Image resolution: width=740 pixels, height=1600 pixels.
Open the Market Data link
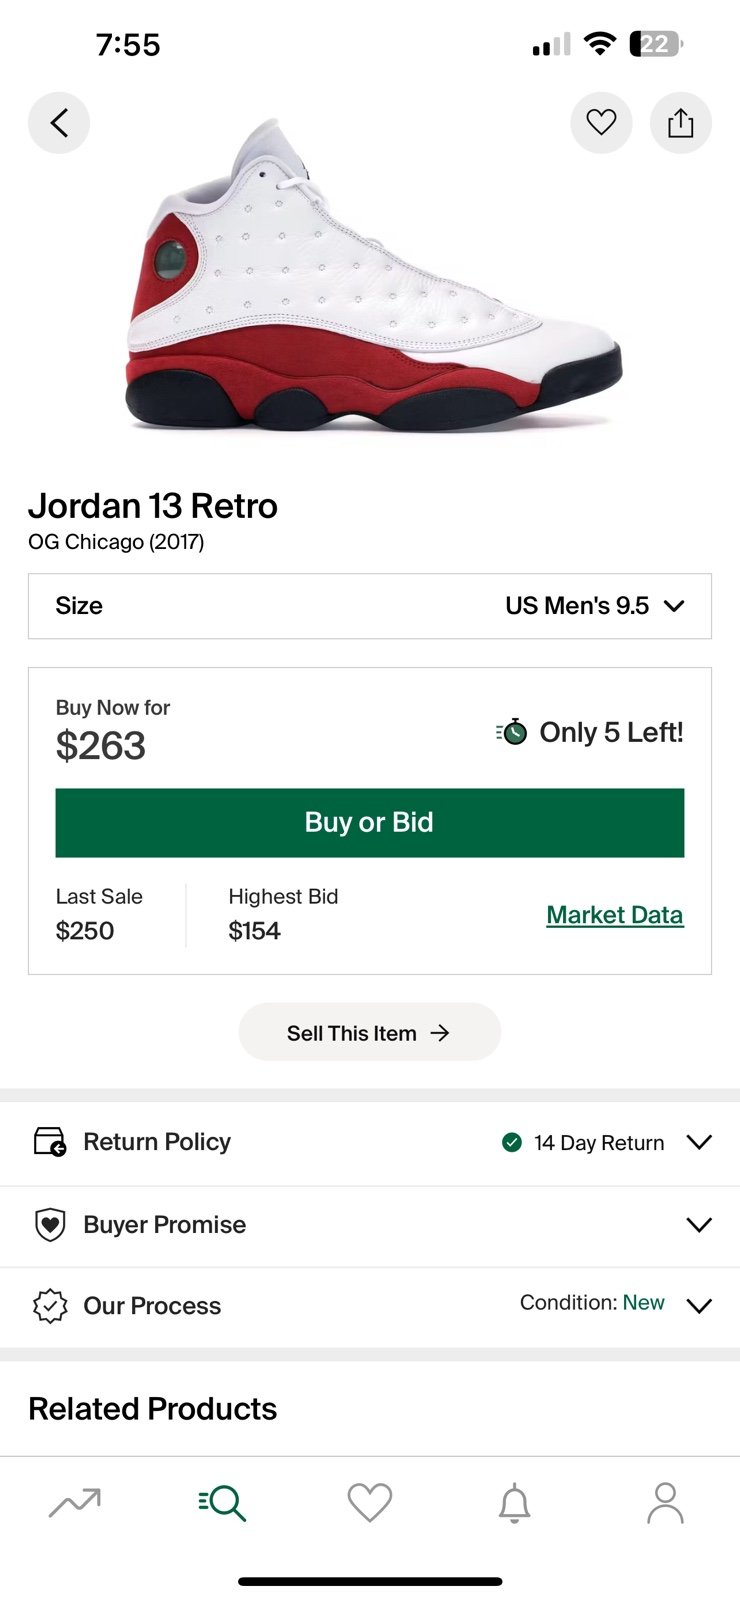tap(615, 915)
